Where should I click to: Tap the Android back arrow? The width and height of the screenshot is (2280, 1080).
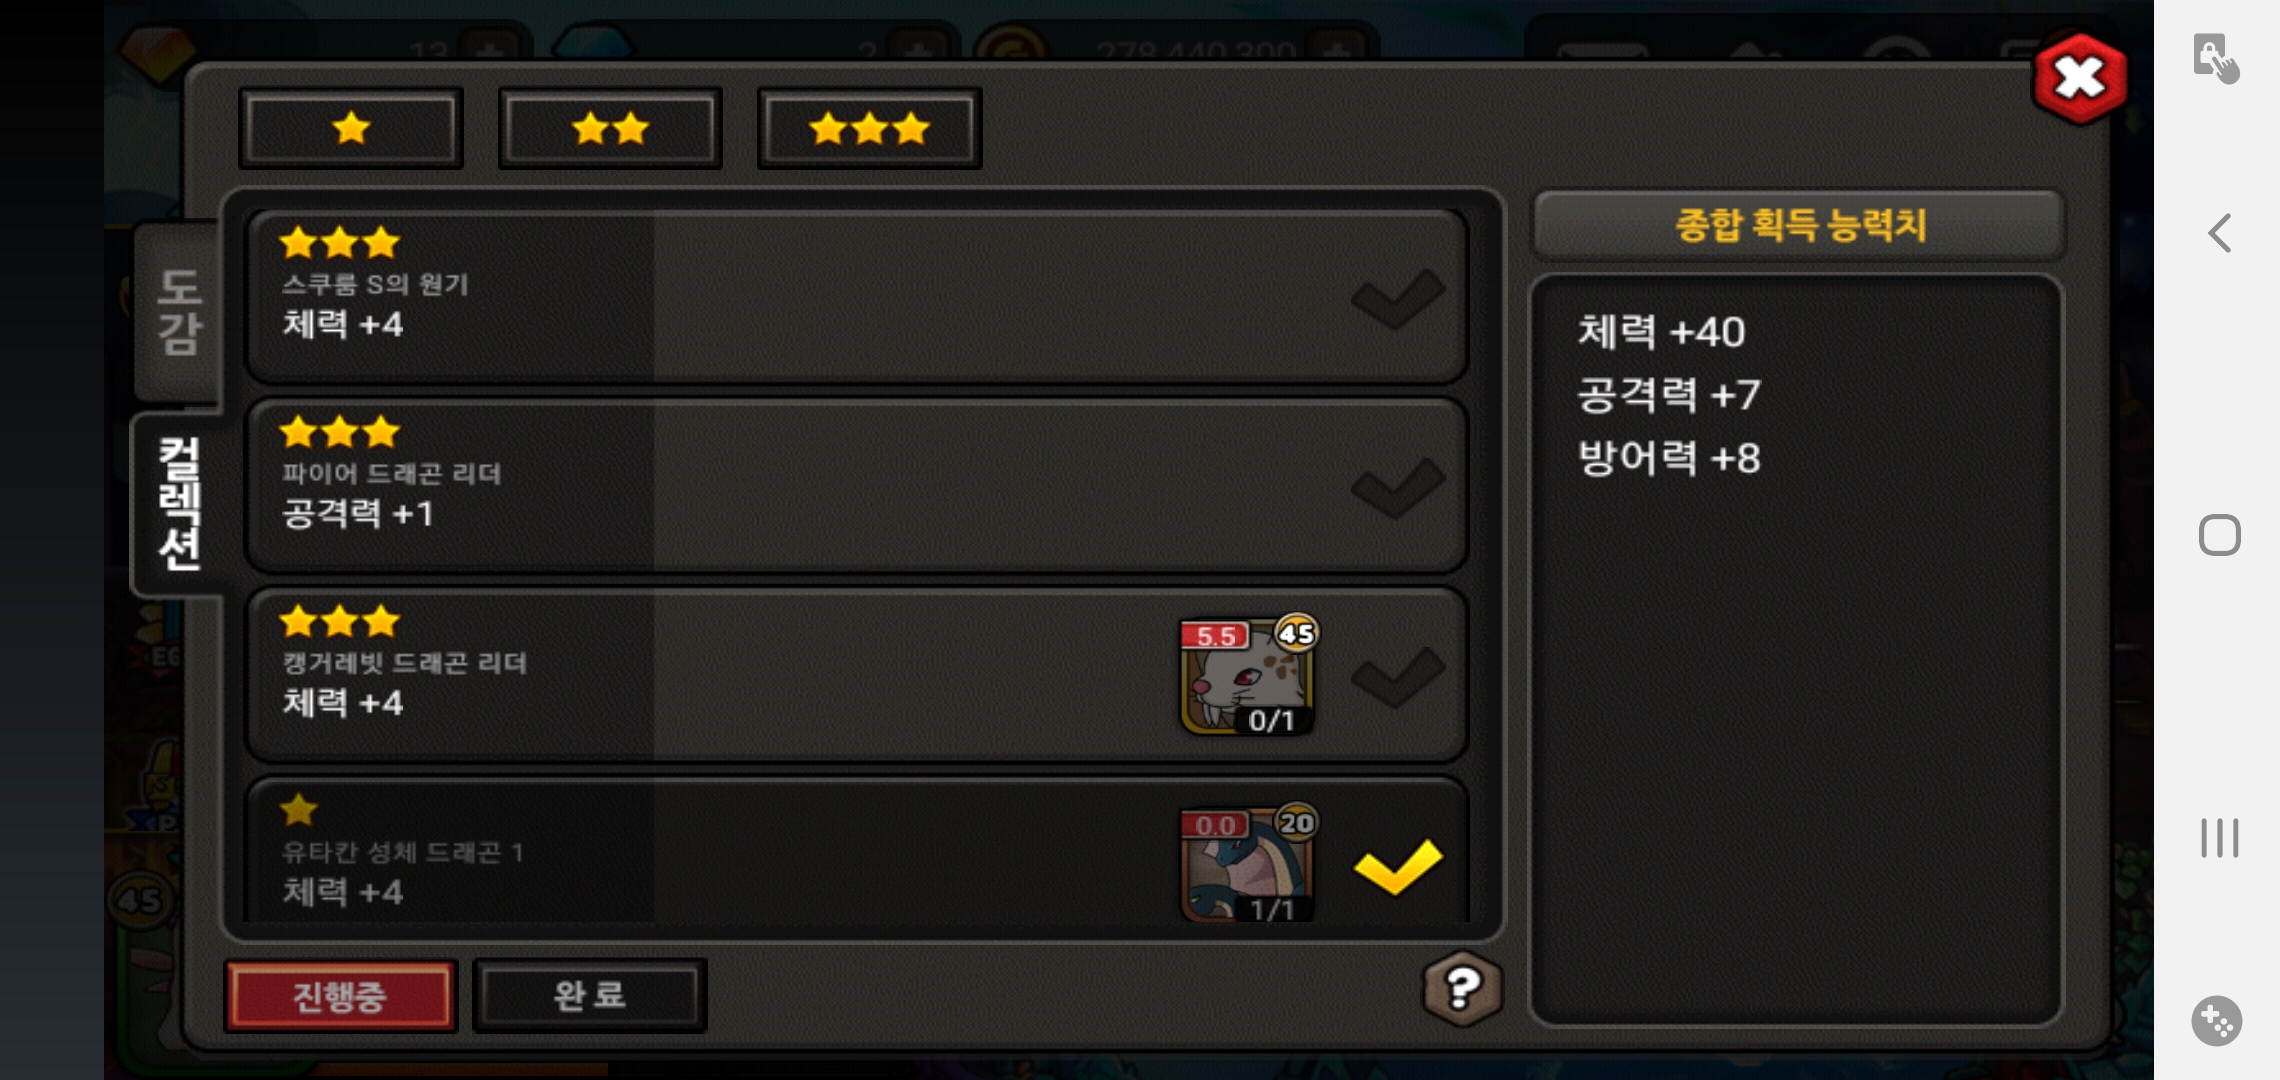click(2219, 233)
